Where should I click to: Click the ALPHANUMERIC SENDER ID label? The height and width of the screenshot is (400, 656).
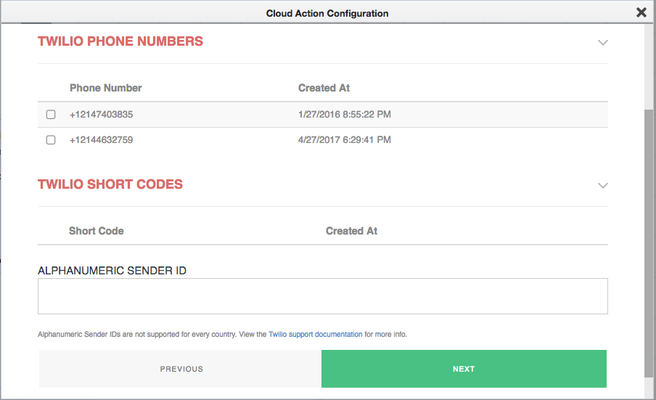112,271
